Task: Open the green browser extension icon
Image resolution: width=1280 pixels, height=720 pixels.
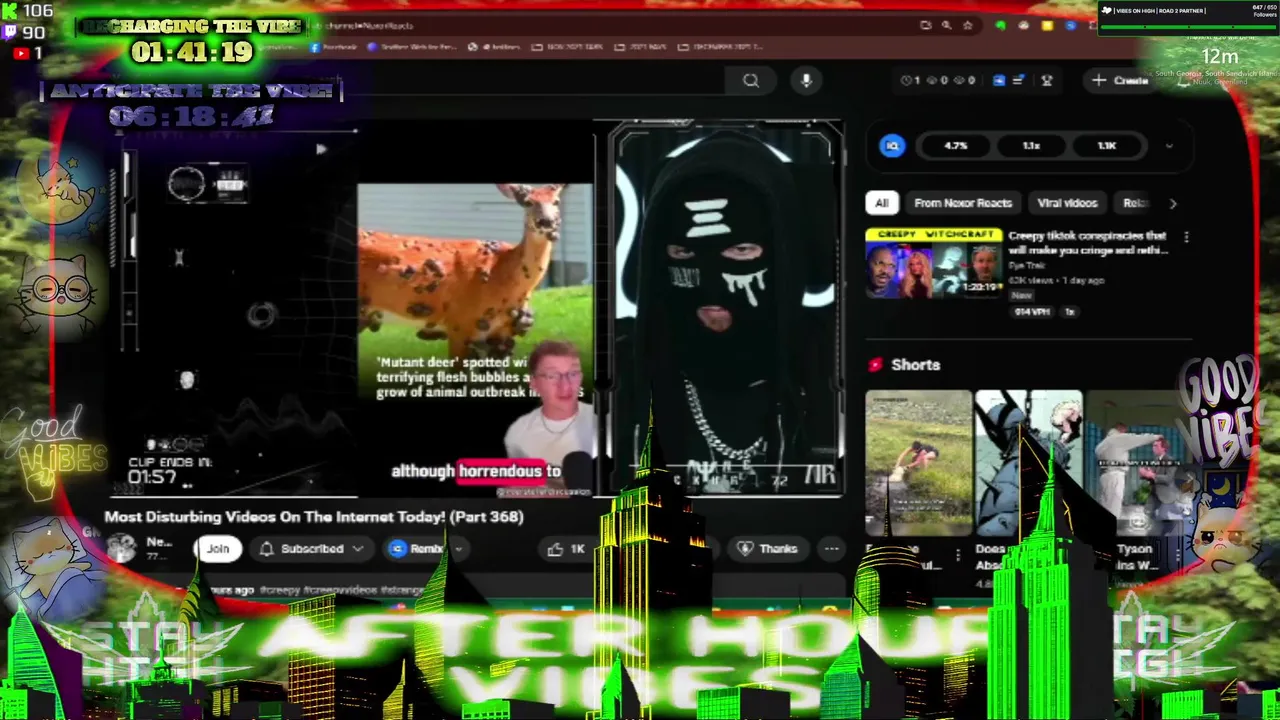Action: (1000, 25)
